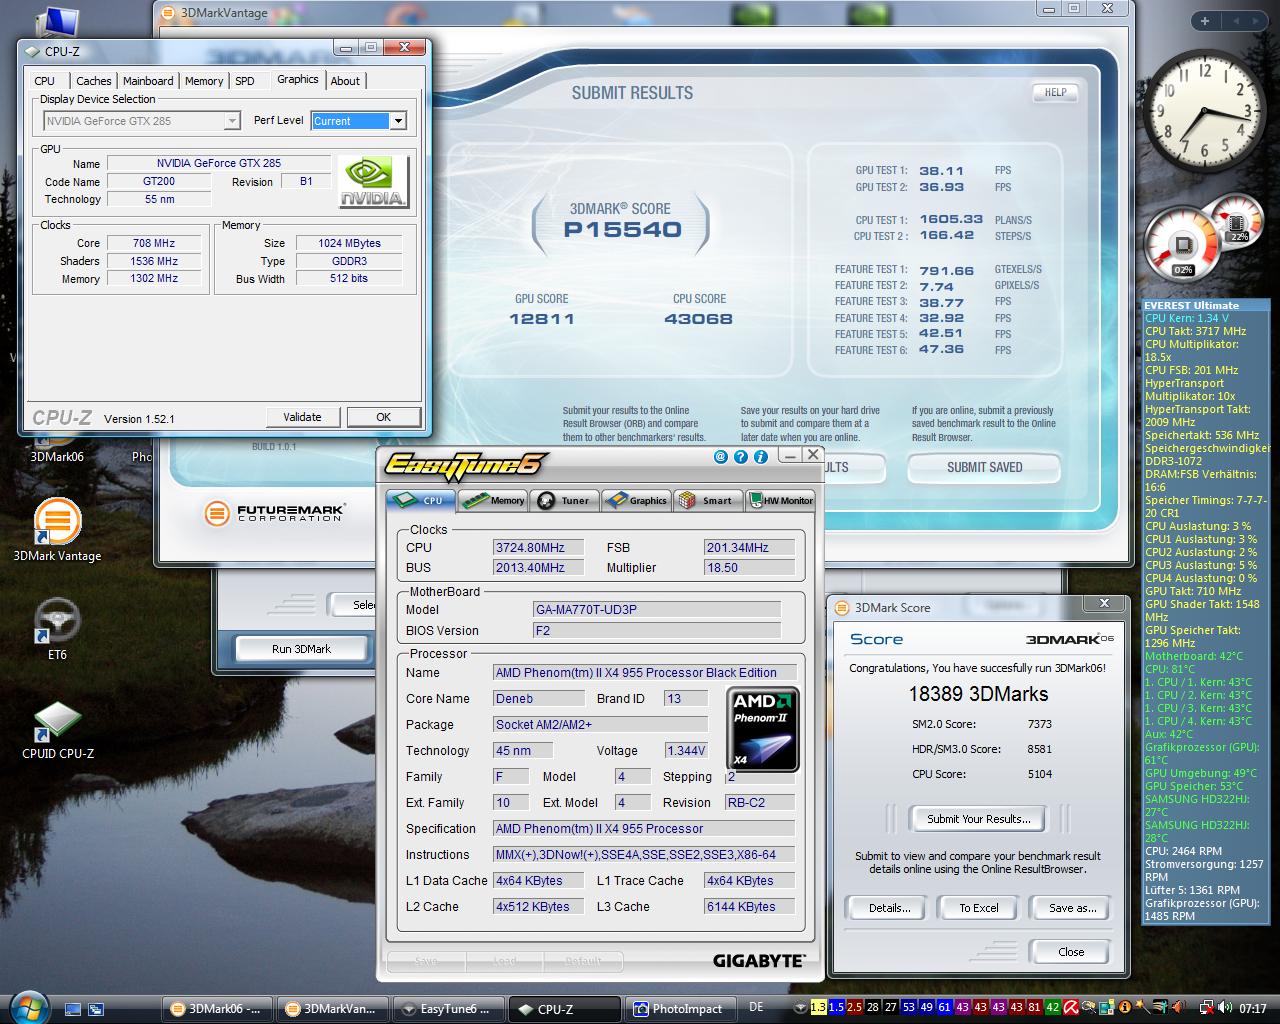Click the FSB 201.34MHz field

pos(749,547)
